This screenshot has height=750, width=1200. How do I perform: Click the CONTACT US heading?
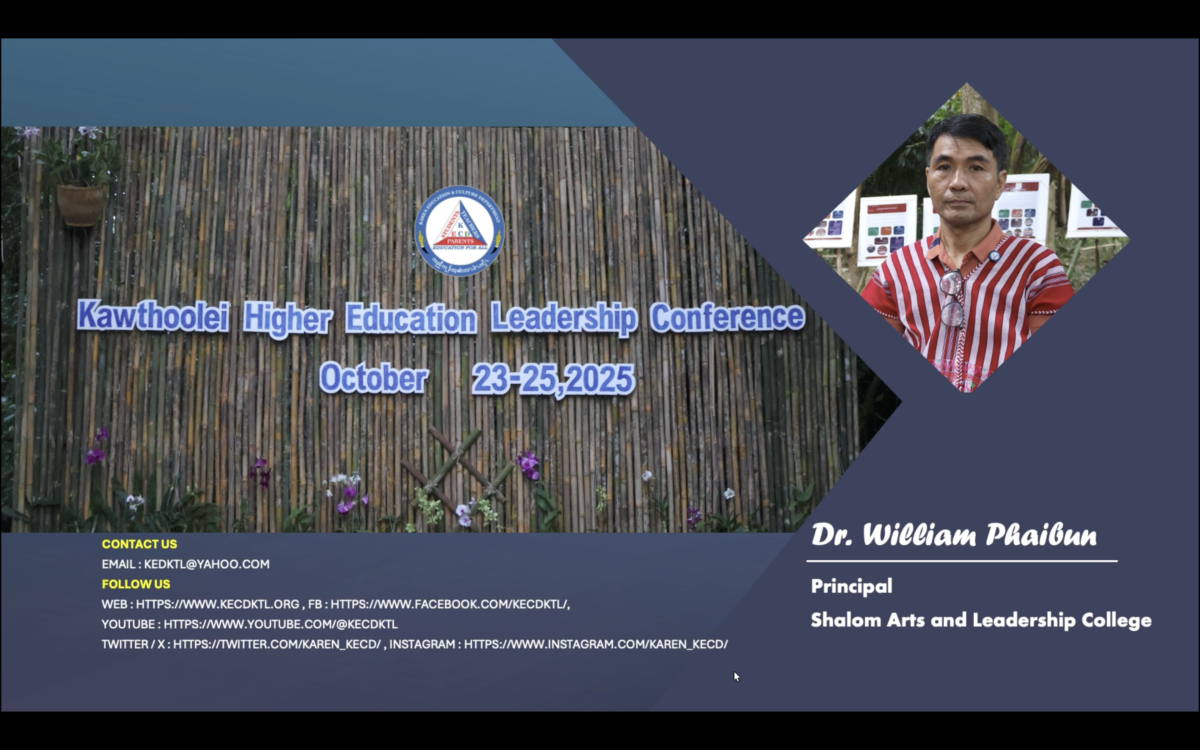click(x=139, y=544)
